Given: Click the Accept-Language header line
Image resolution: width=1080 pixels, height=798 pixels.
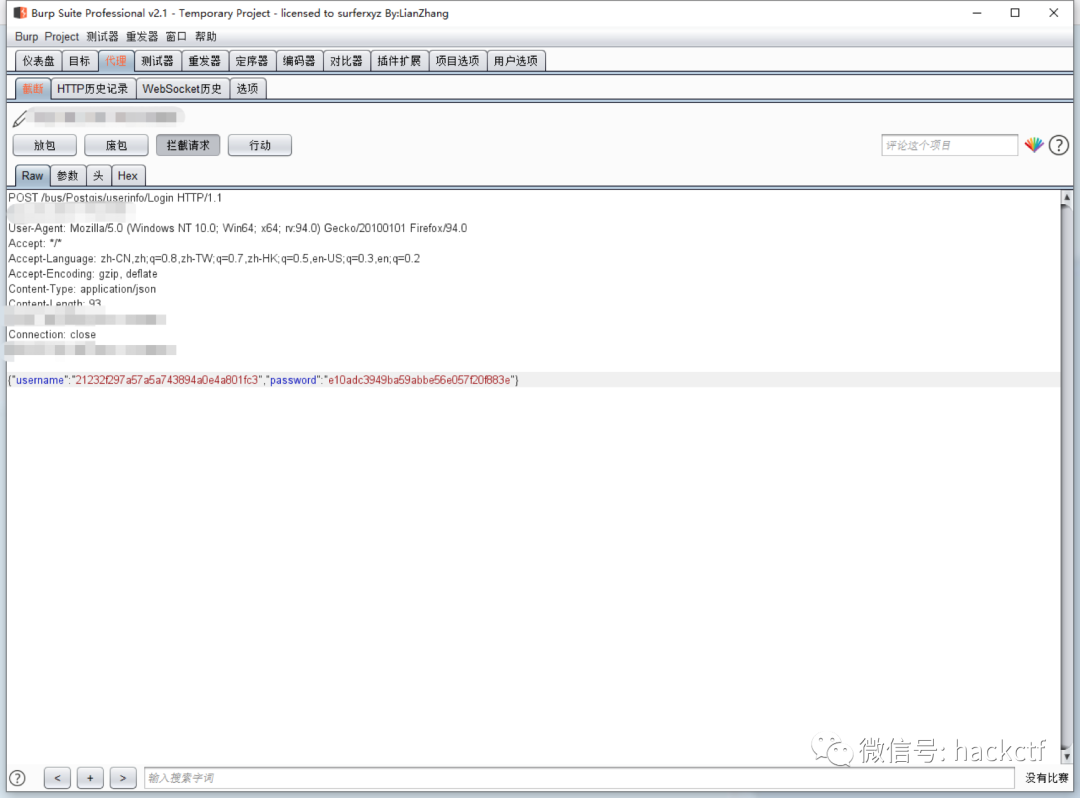Looking at the screenshot, I should coord(214,258).
